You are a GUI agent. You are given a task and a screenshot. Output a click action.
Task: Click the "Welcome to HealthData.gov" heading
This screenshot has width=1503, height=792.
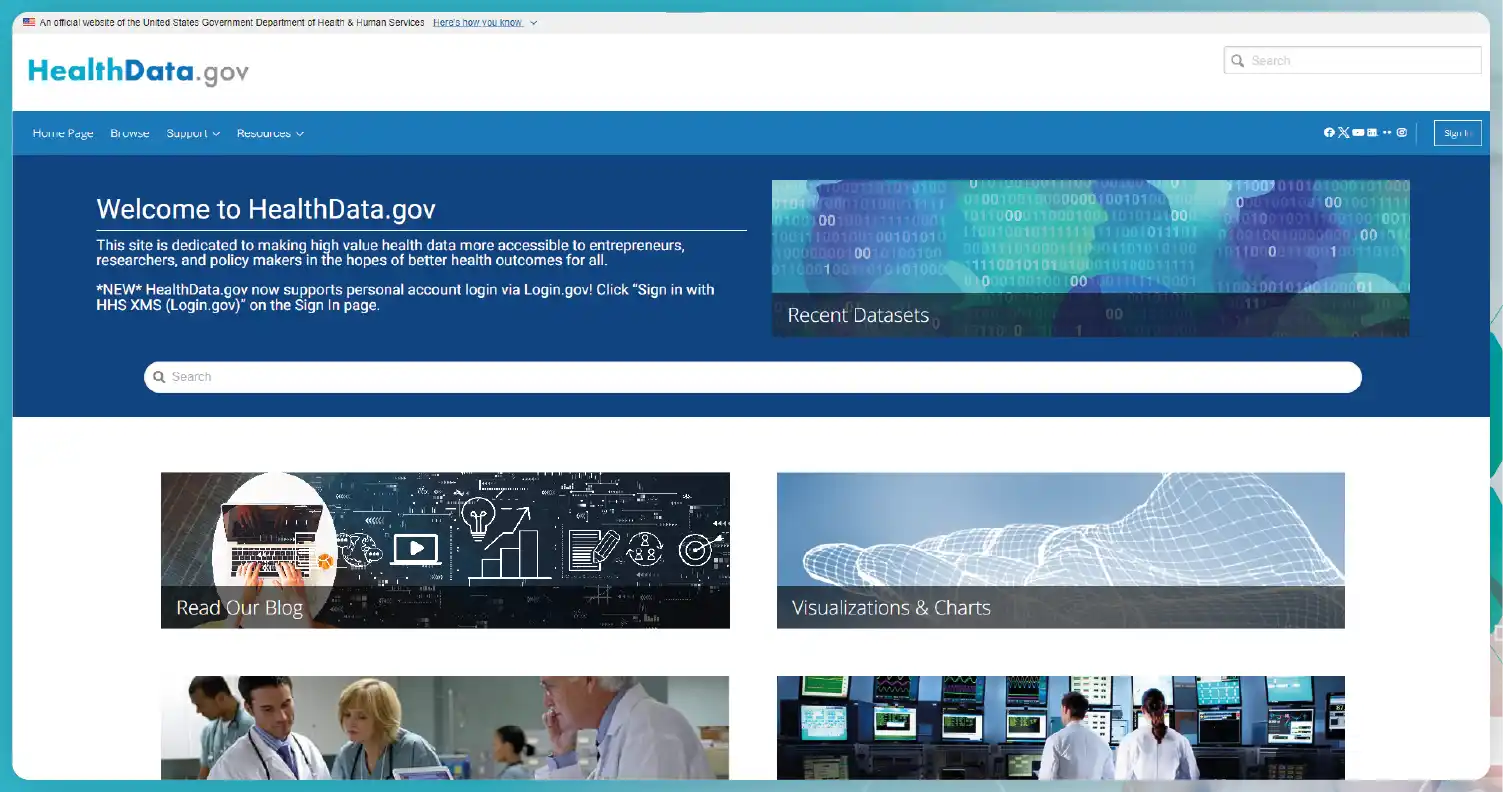click(266, 209)
